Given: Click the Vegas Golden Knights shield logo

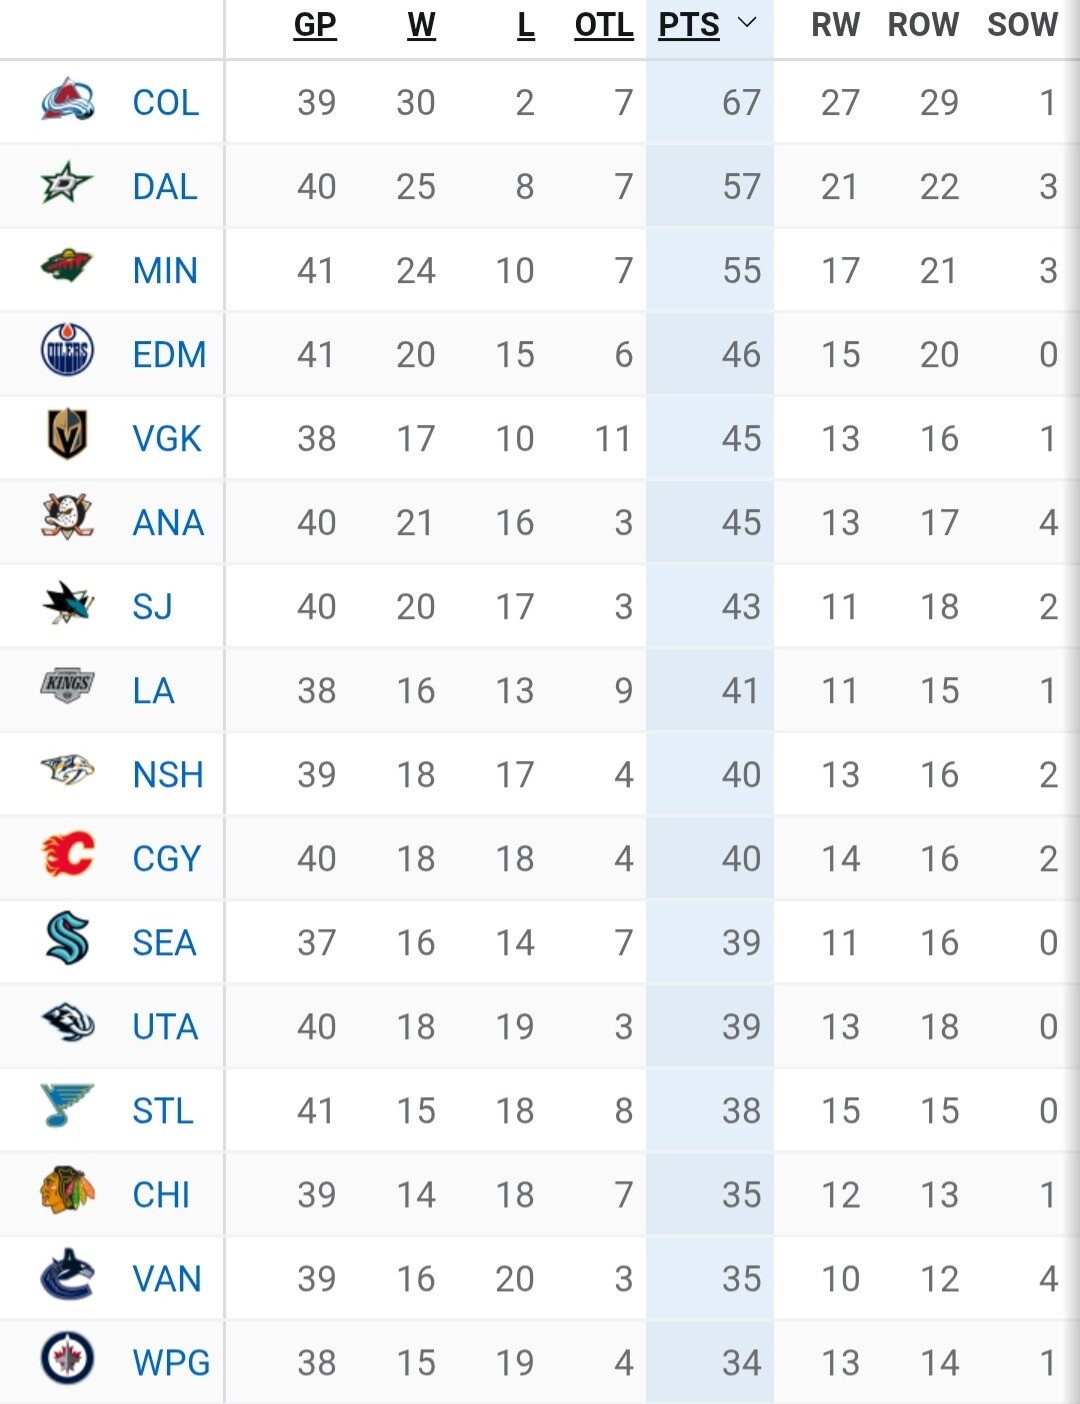Looking at the screenshot, I should tap(67, 435).
